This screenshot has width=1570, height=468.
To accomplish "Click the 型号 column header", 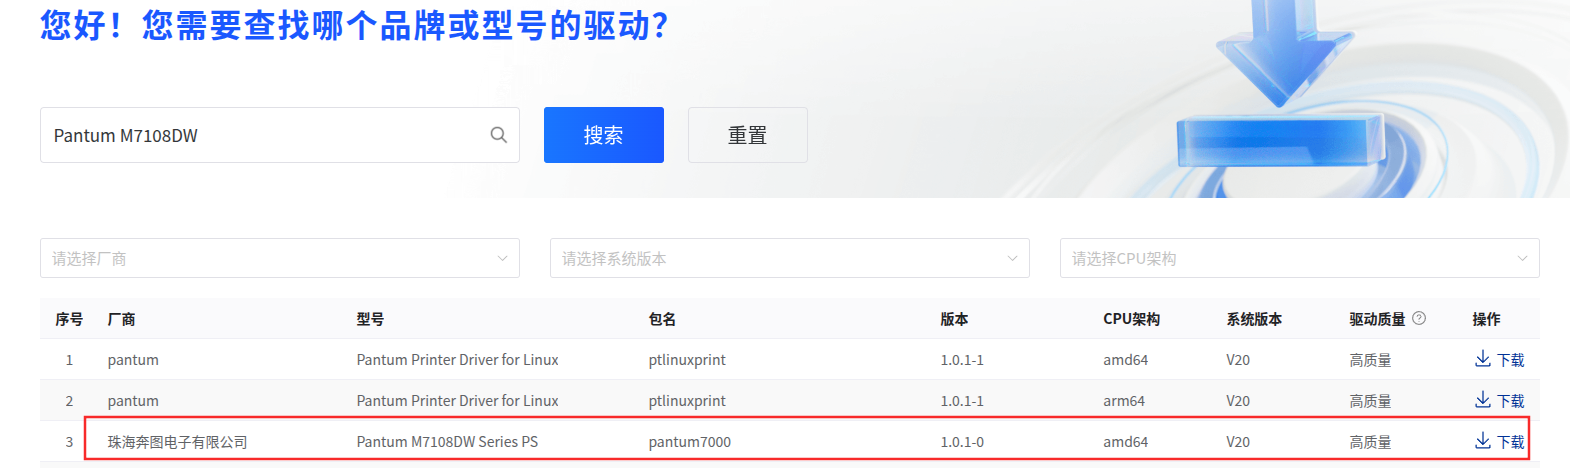I will tap(370, 319).
